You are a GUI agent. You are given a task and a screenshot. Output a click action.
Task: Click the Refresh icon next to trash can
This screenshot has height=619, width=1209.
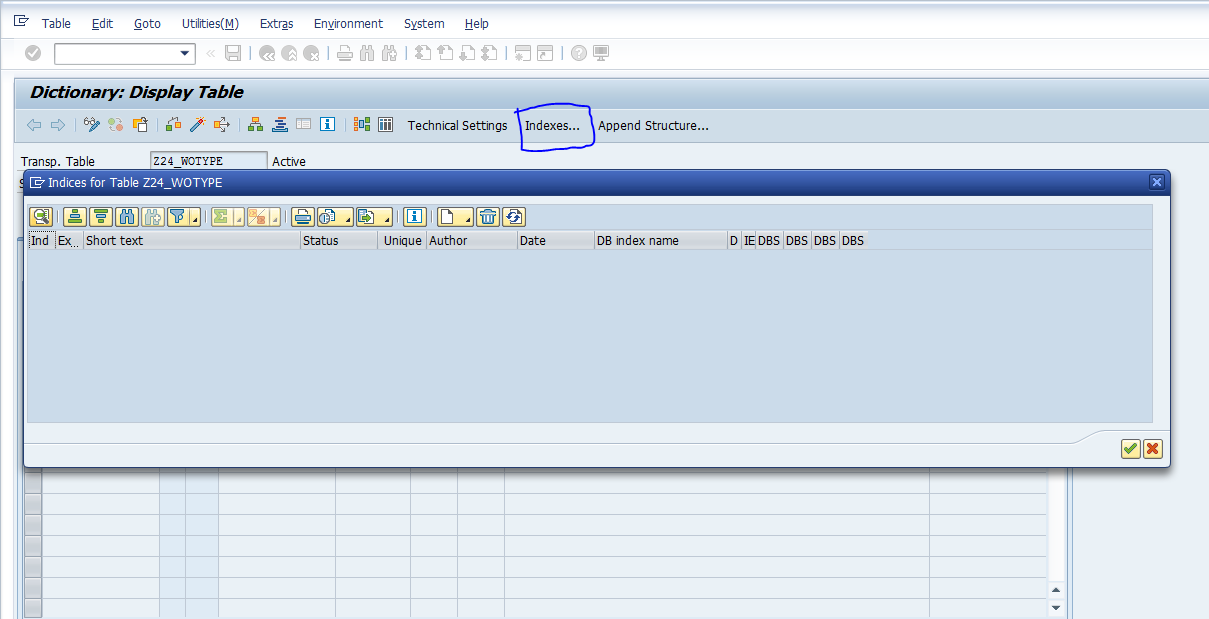514,217
